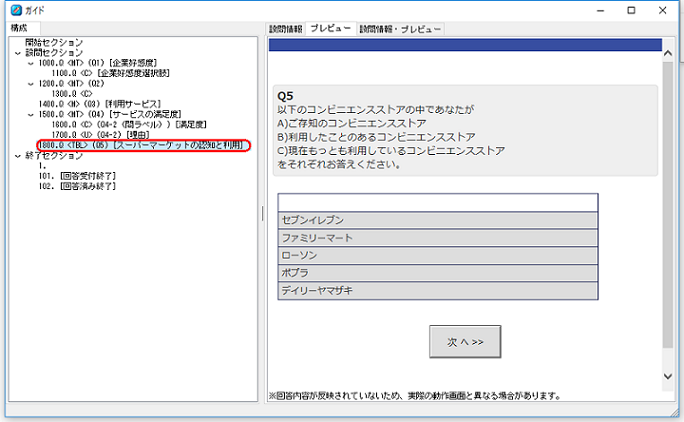Open the 設問情報・プレビュー tab
Image resolution: width=684 pixels, height=422 pixels.
tap(400, 29)
